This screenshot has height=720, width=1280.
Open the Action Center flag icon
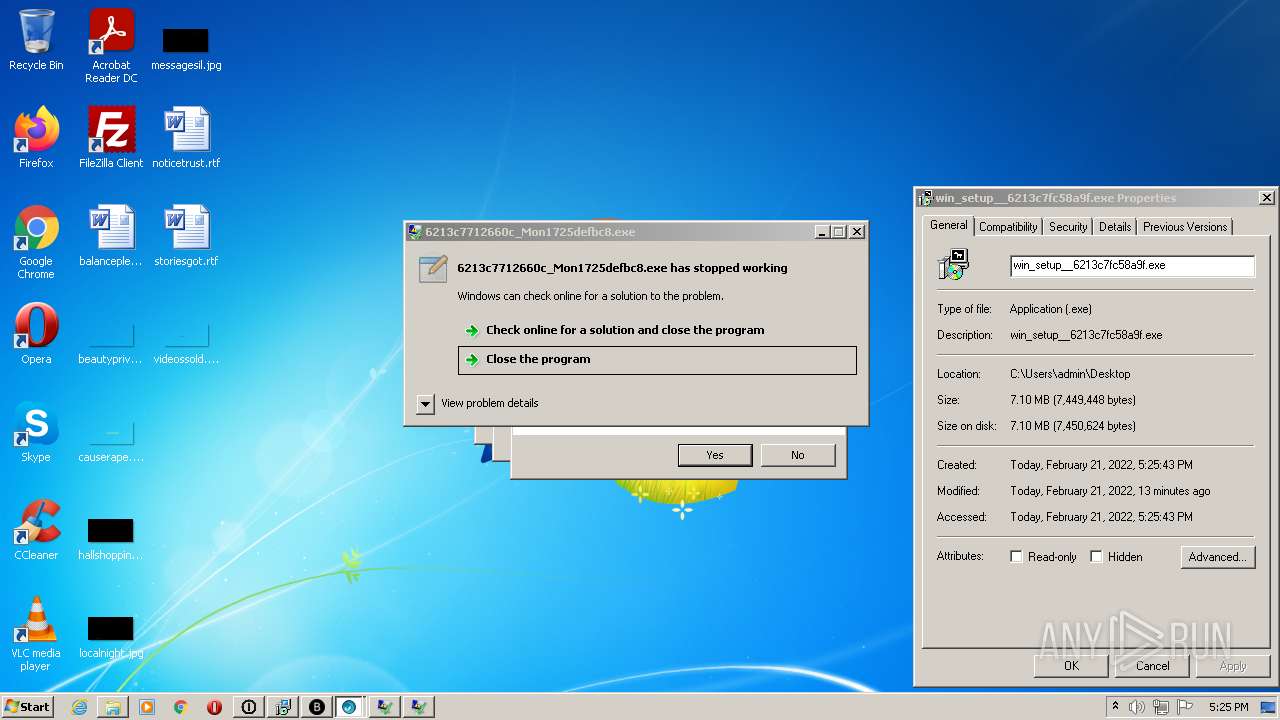coord(1185,707)
